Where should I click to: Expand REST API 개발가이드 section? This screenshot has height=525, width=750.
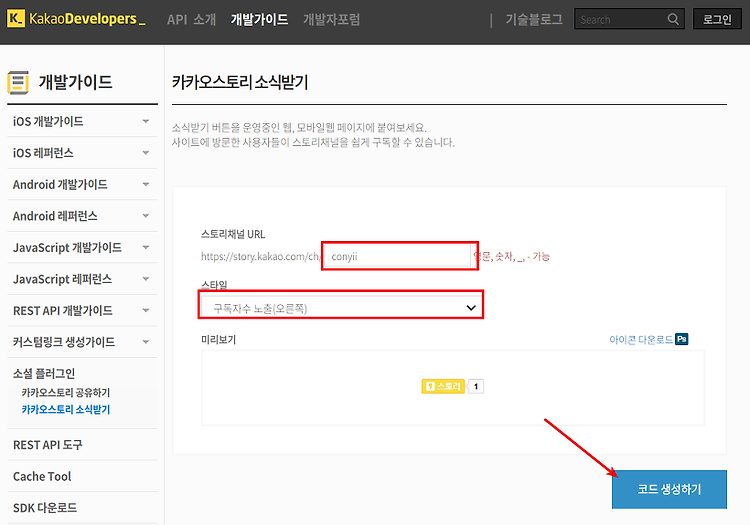[x=82, y=311]
